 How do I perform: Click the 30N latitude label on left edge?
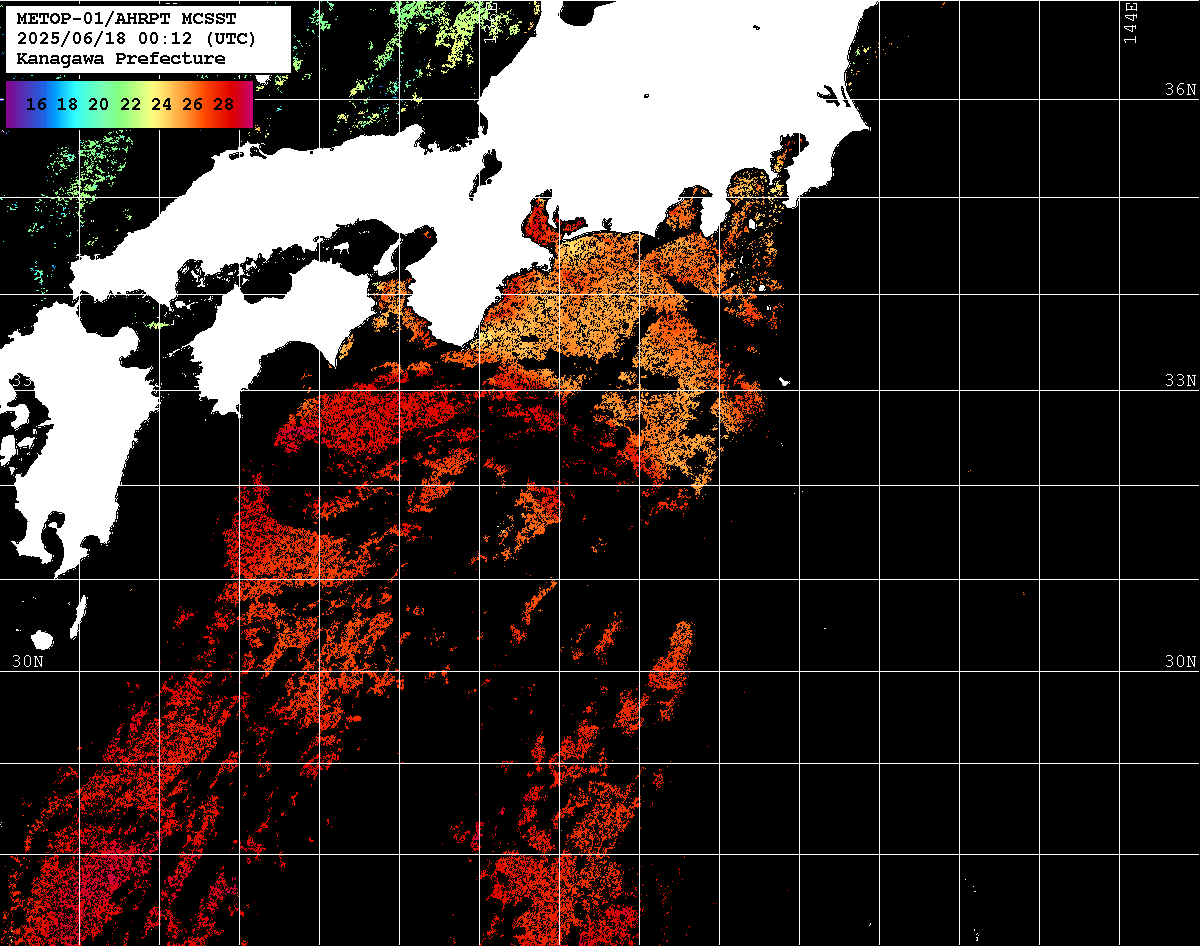(27, 662)
